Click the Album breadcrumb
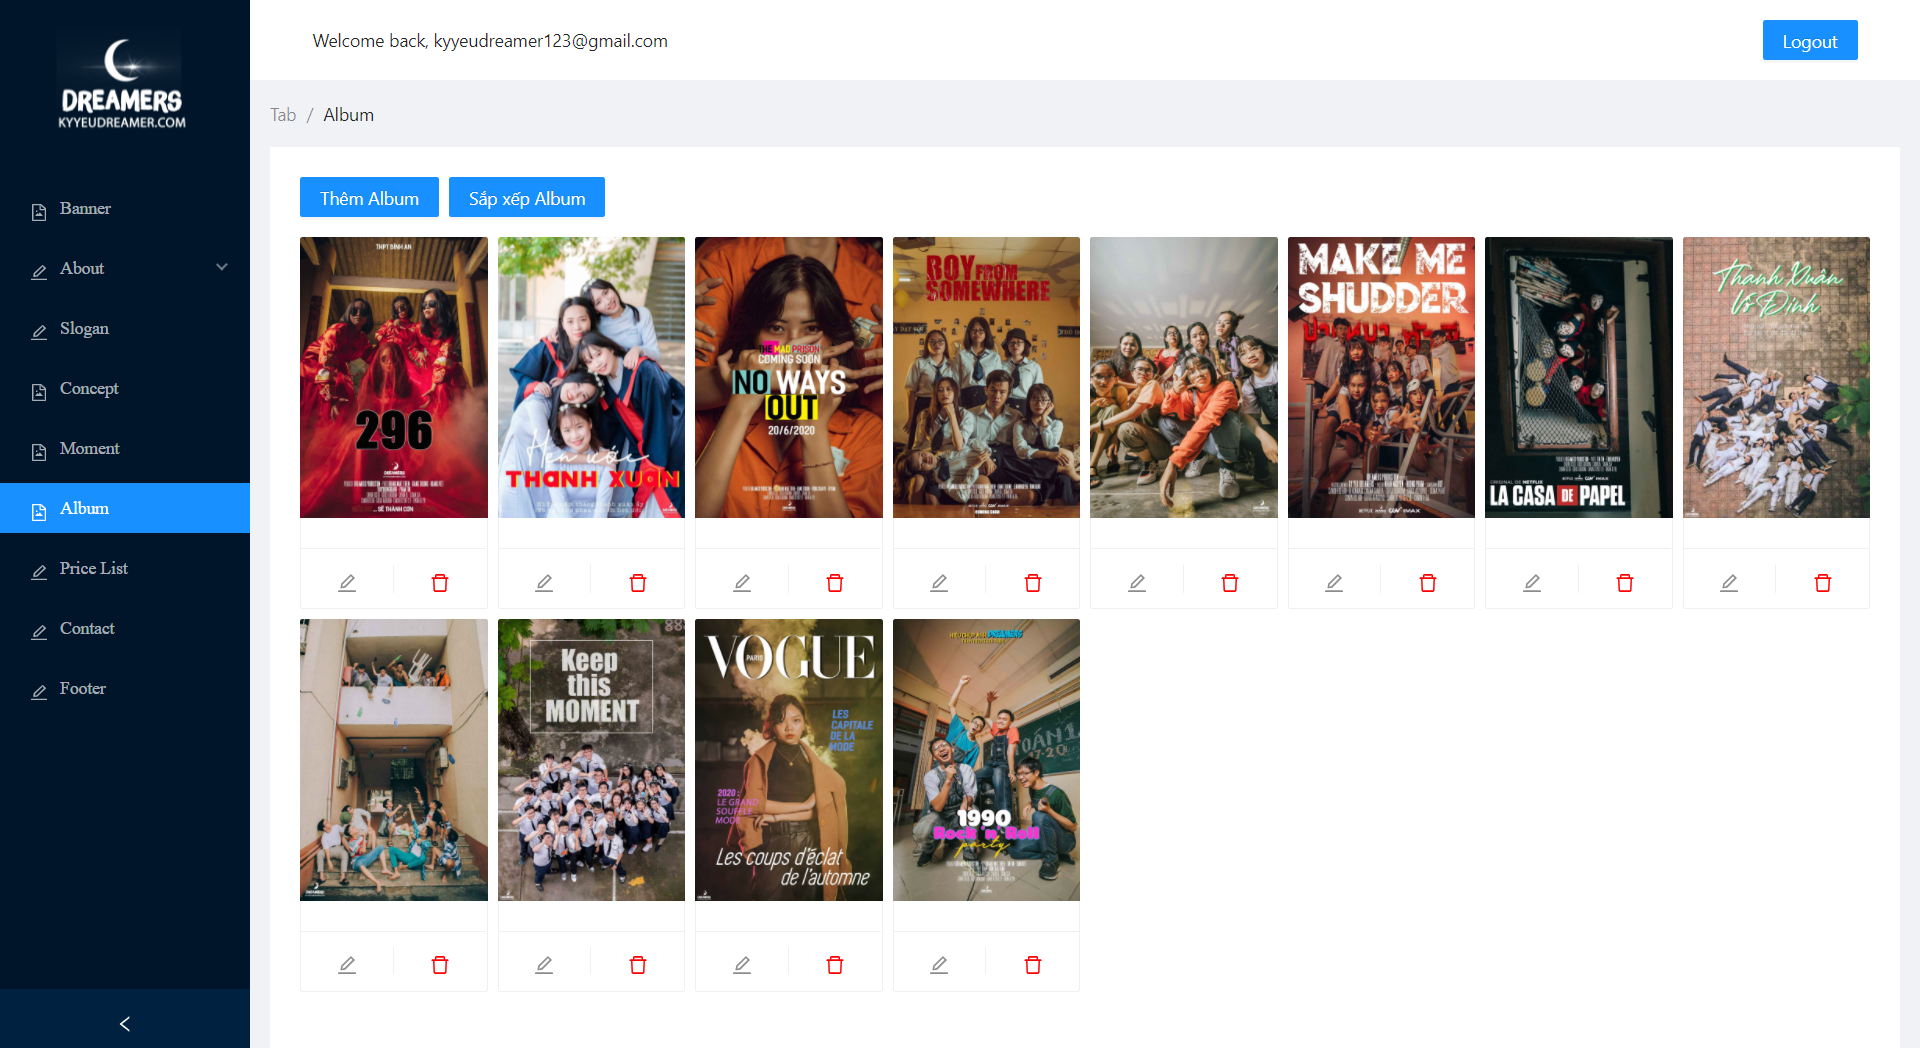This screenshot has height=1048, width=1920. [x=348, y=114]
